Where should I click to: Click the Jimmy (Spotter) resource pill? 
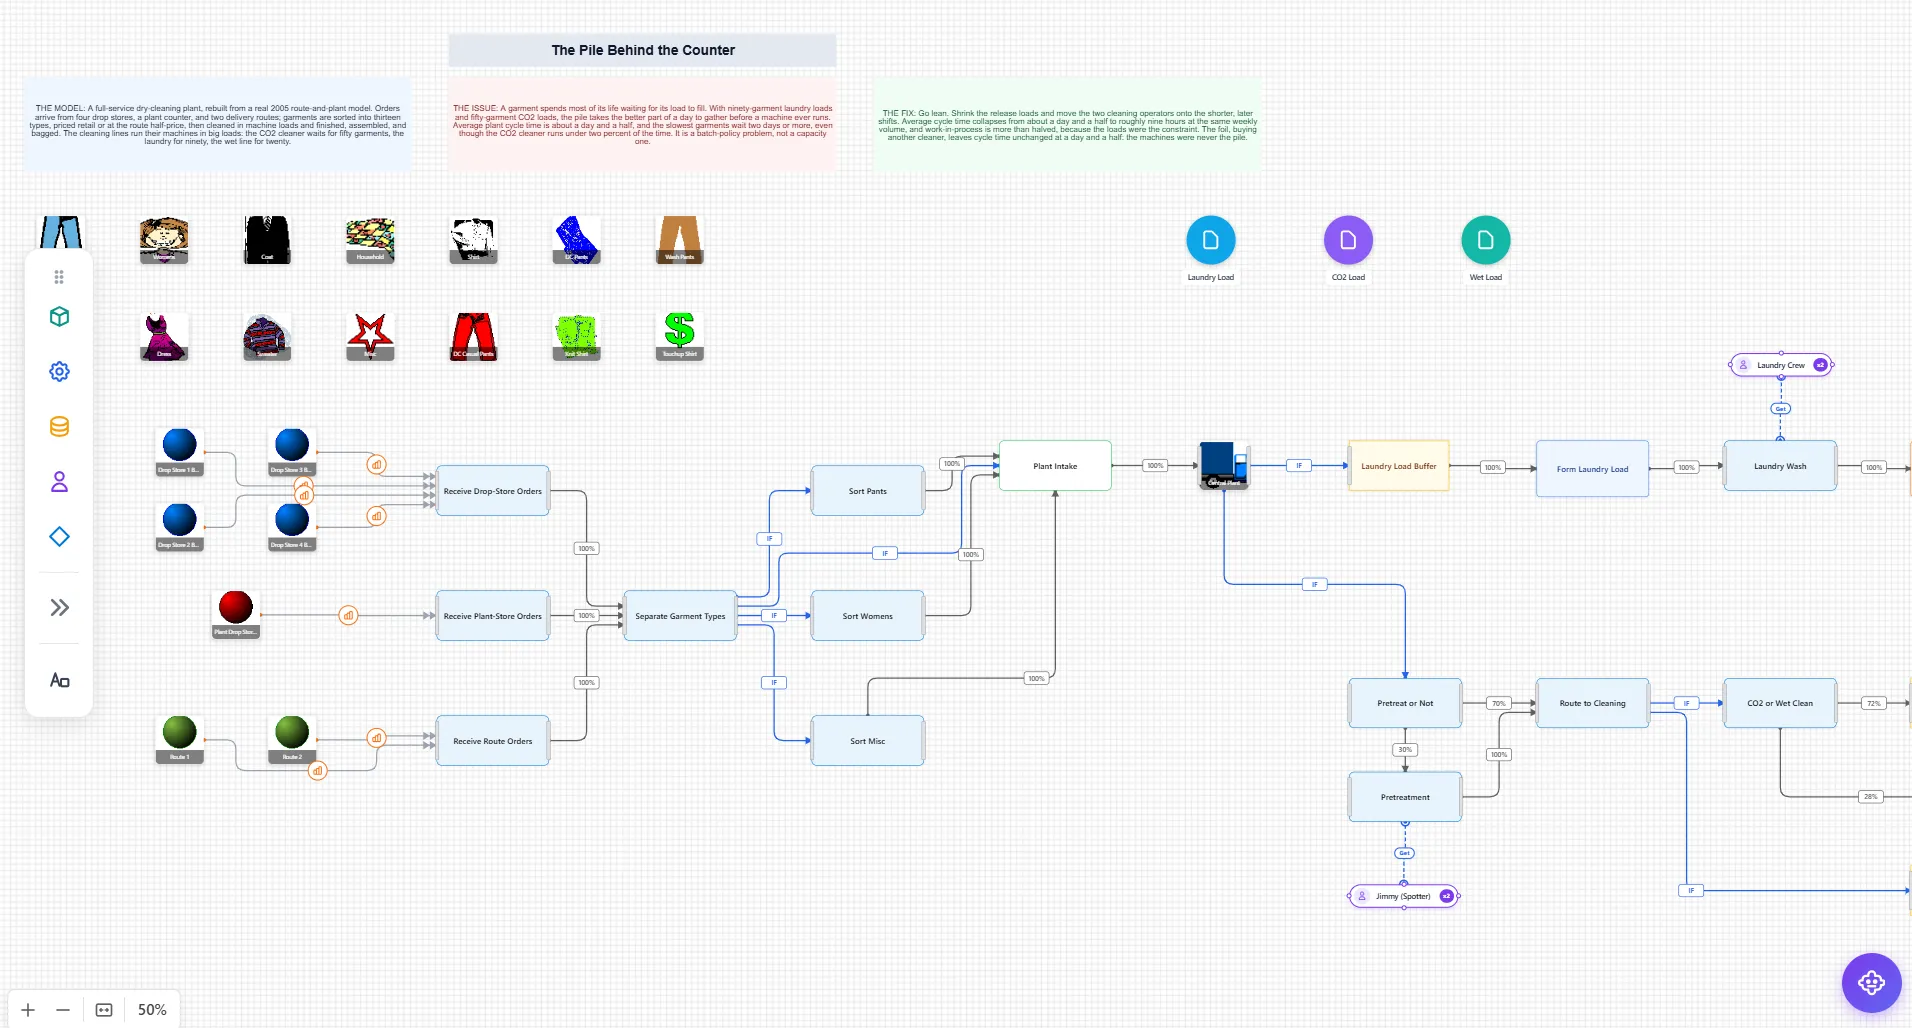pos(1404,896)
